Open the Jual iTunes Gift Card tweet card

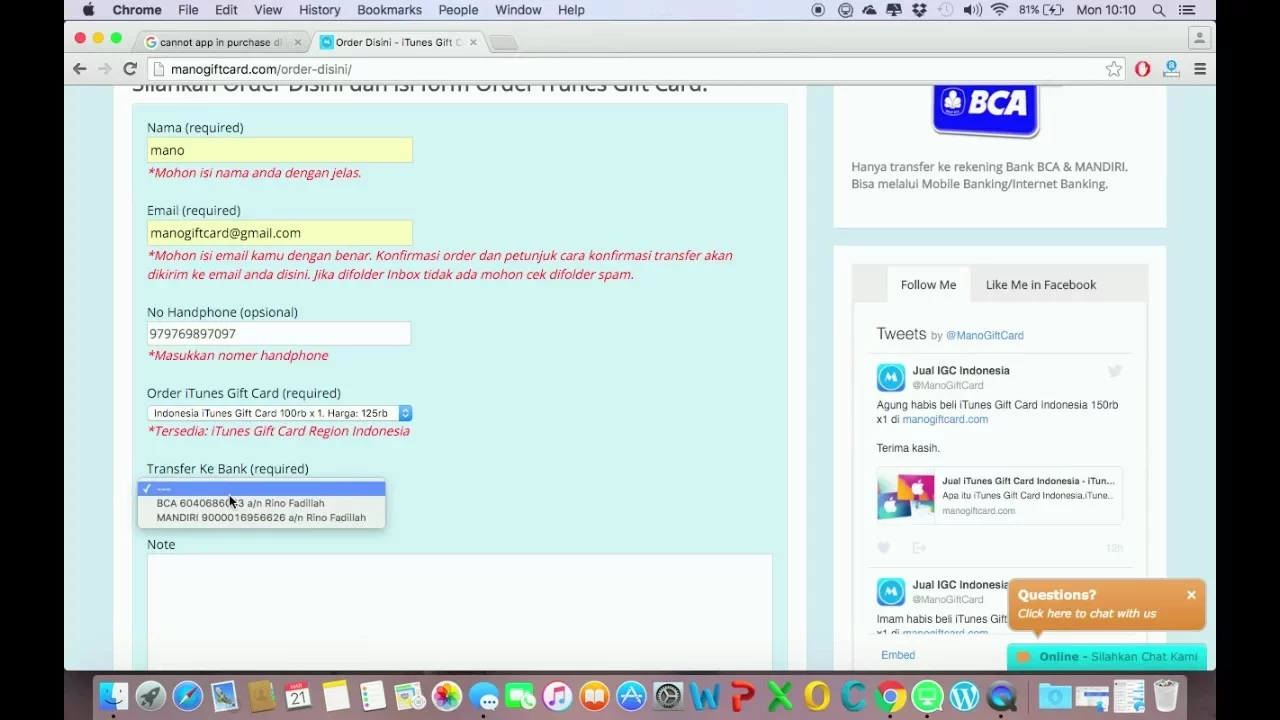(x=999, y=496)
